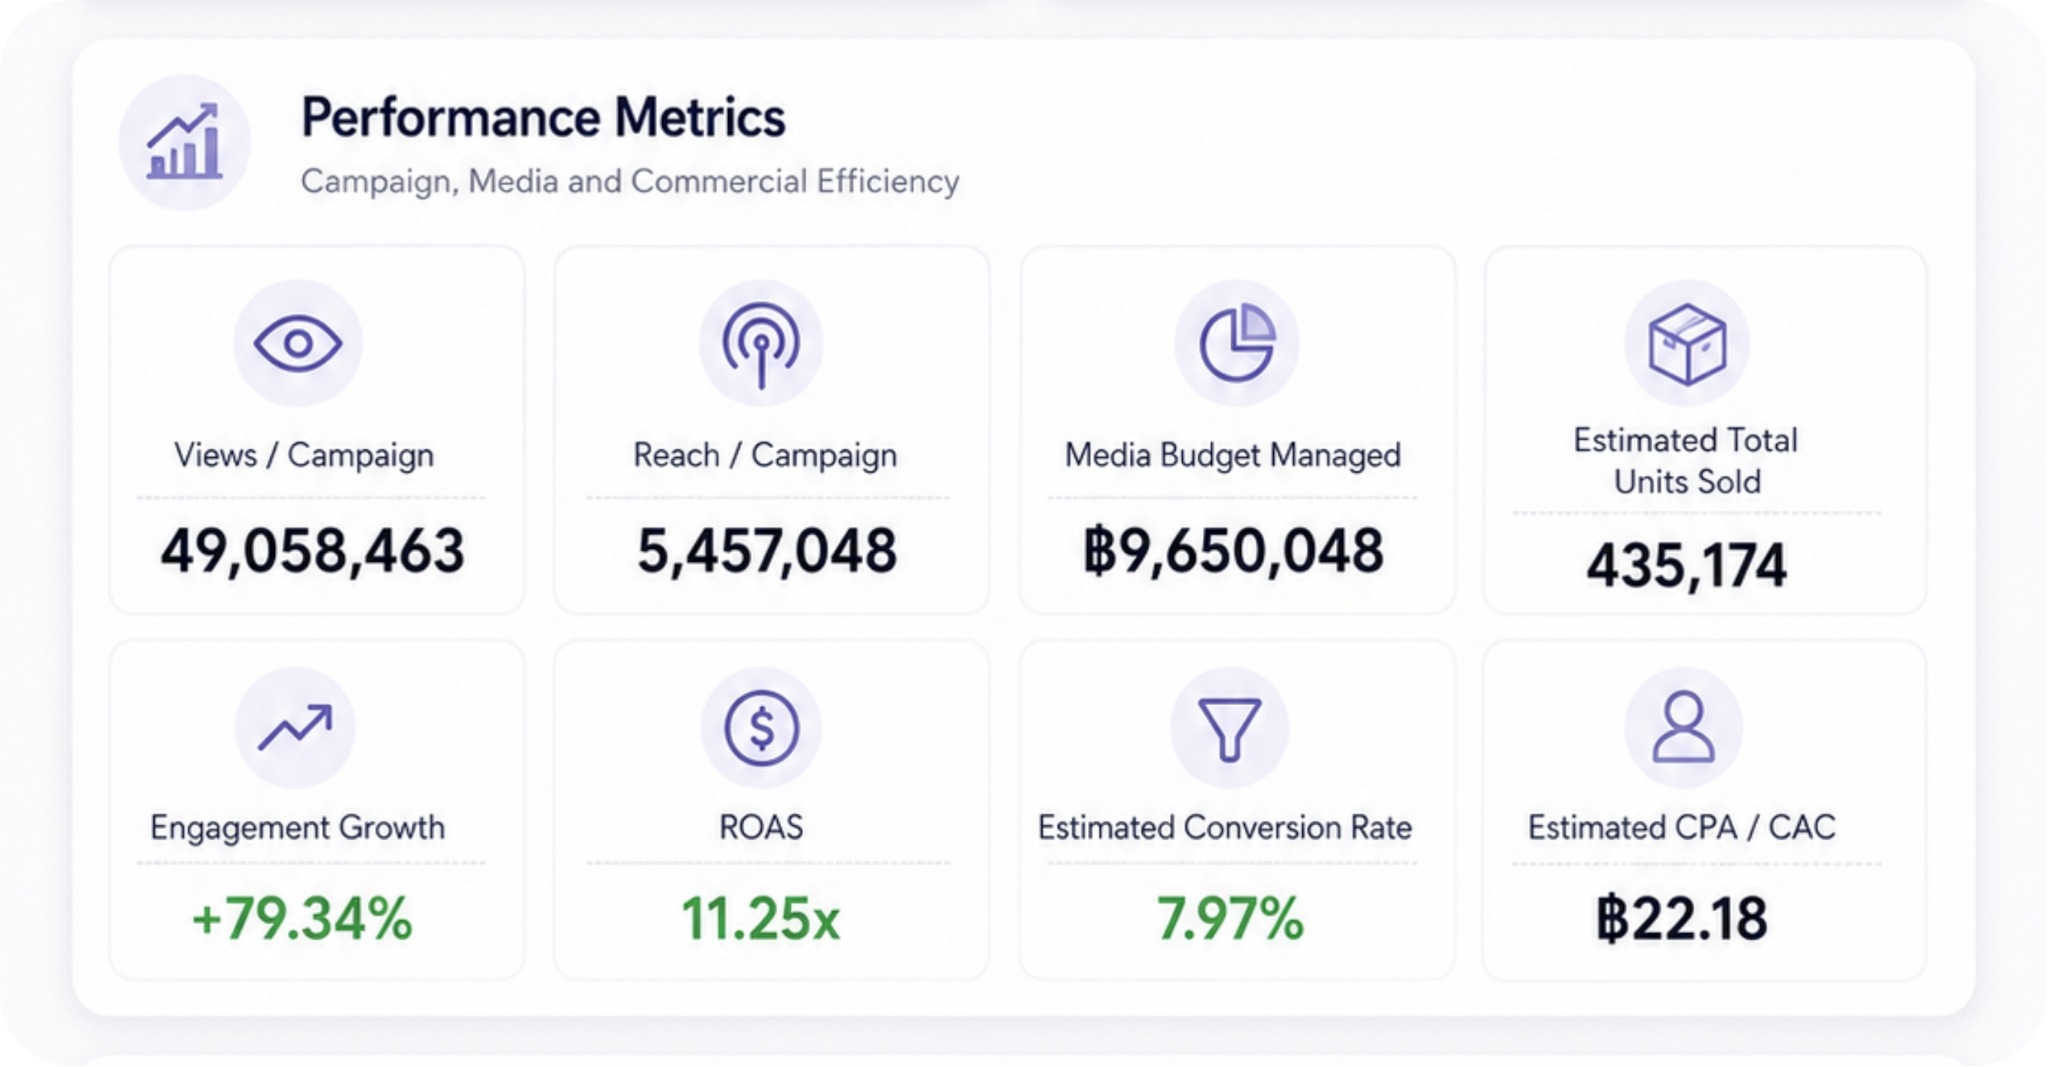Click the Estimated Total Units Sold label
The width and height of the screenshot is (2048, 1067).
pos(1686,461)
